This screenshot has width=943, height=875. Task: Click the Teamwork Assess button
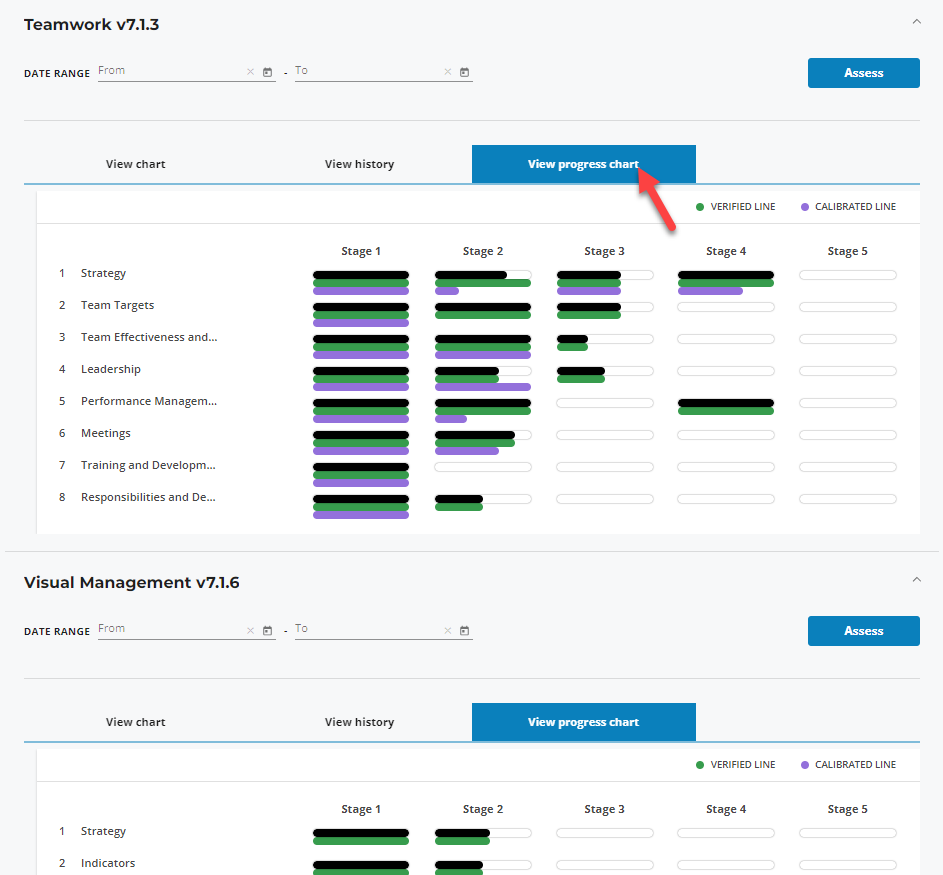863,73
